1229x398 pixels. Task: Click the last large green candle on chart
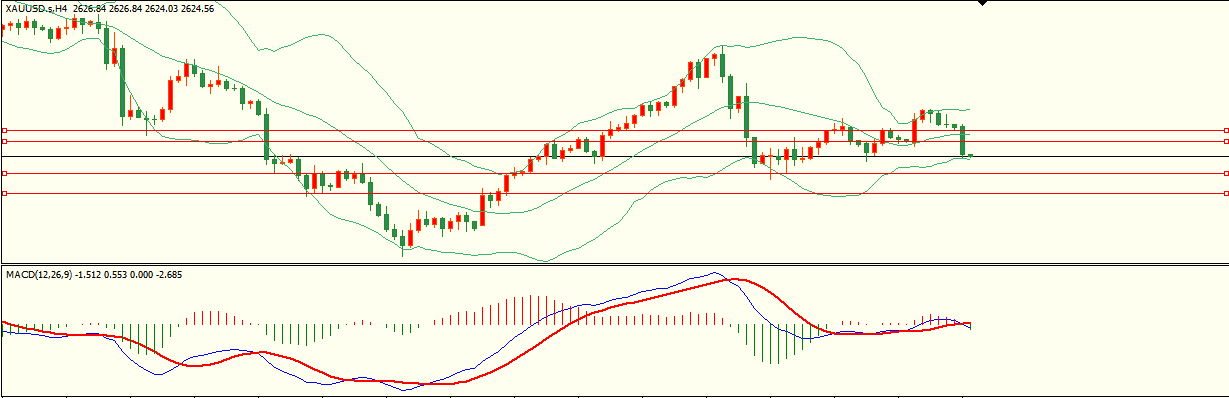pos(963,141)
